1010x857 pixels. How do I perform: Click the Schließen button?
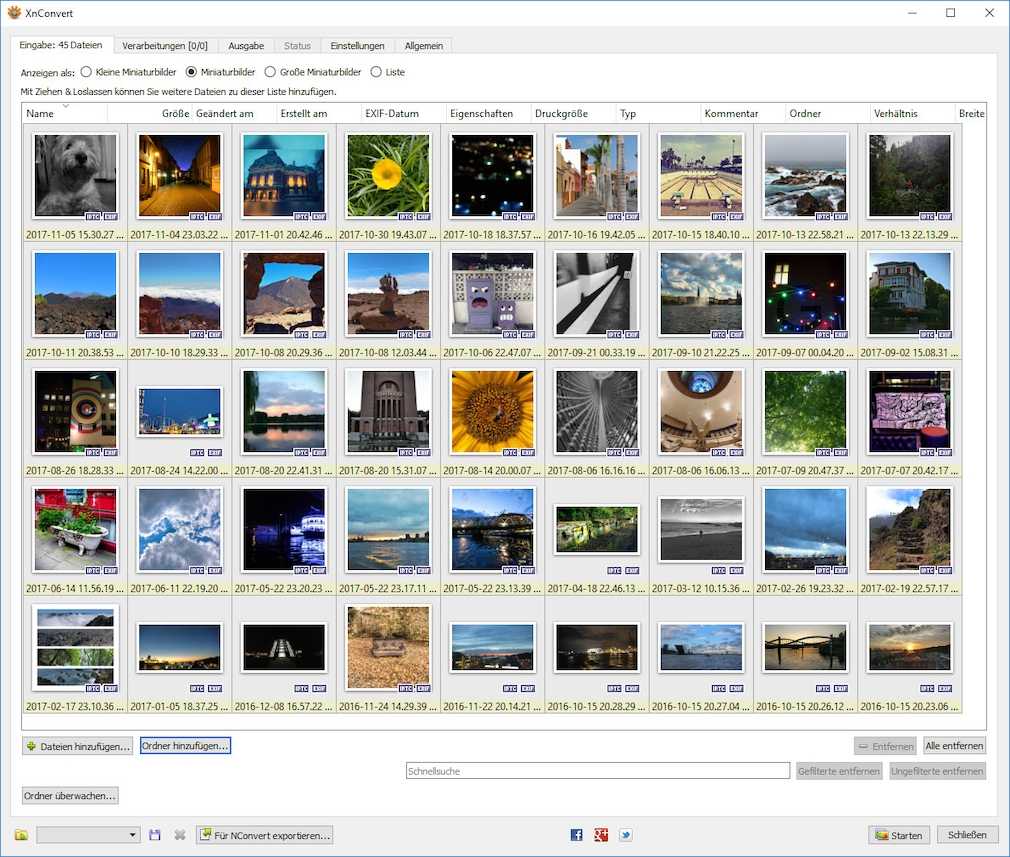[967, 834]
